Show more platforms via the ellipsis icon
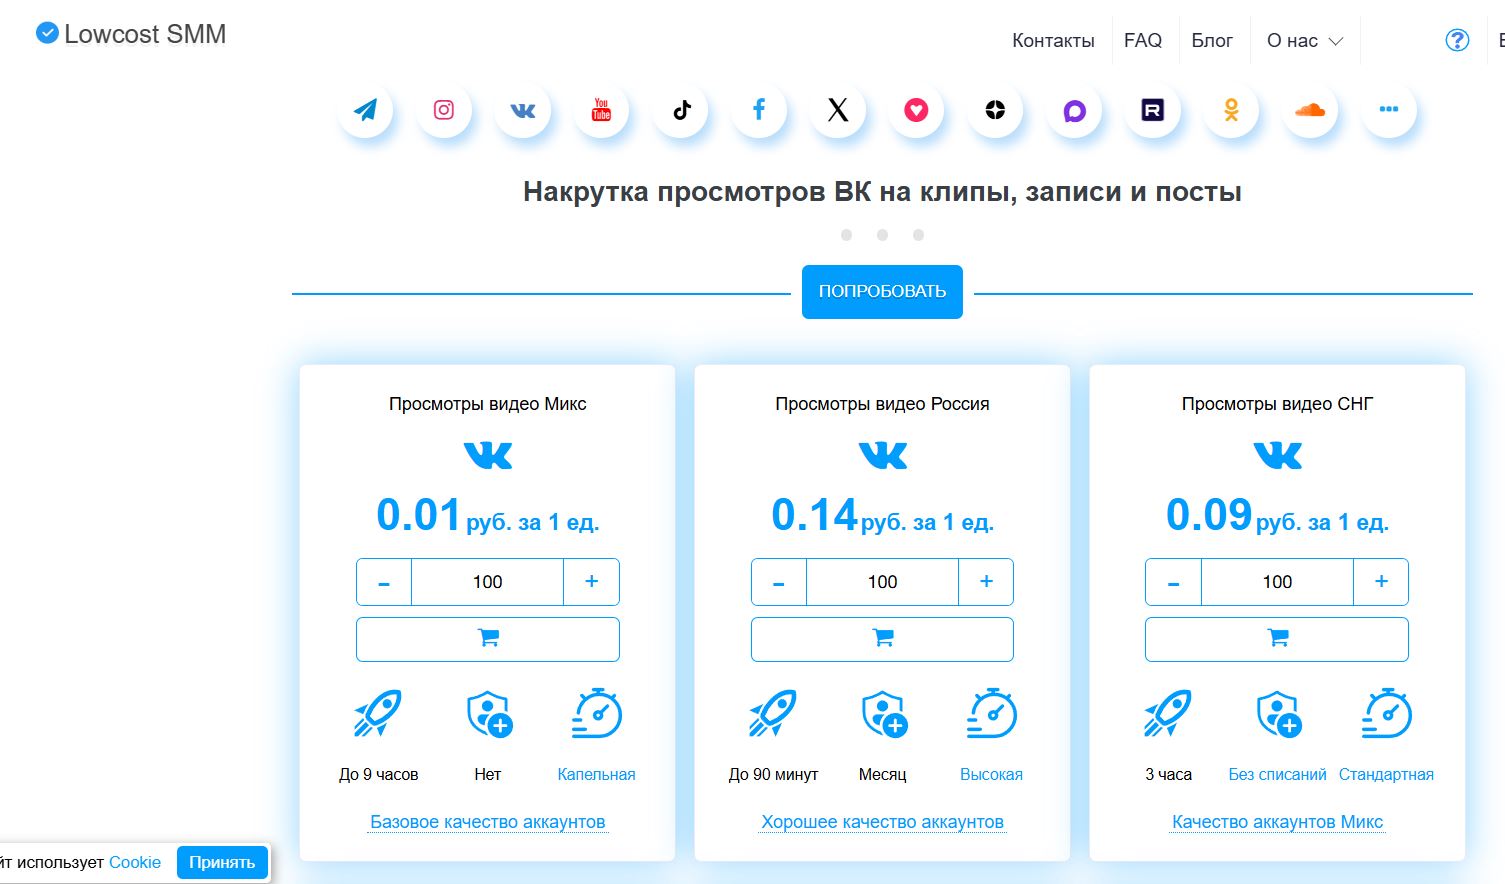The image size is (1505, 884). (x=1388, y=110)
